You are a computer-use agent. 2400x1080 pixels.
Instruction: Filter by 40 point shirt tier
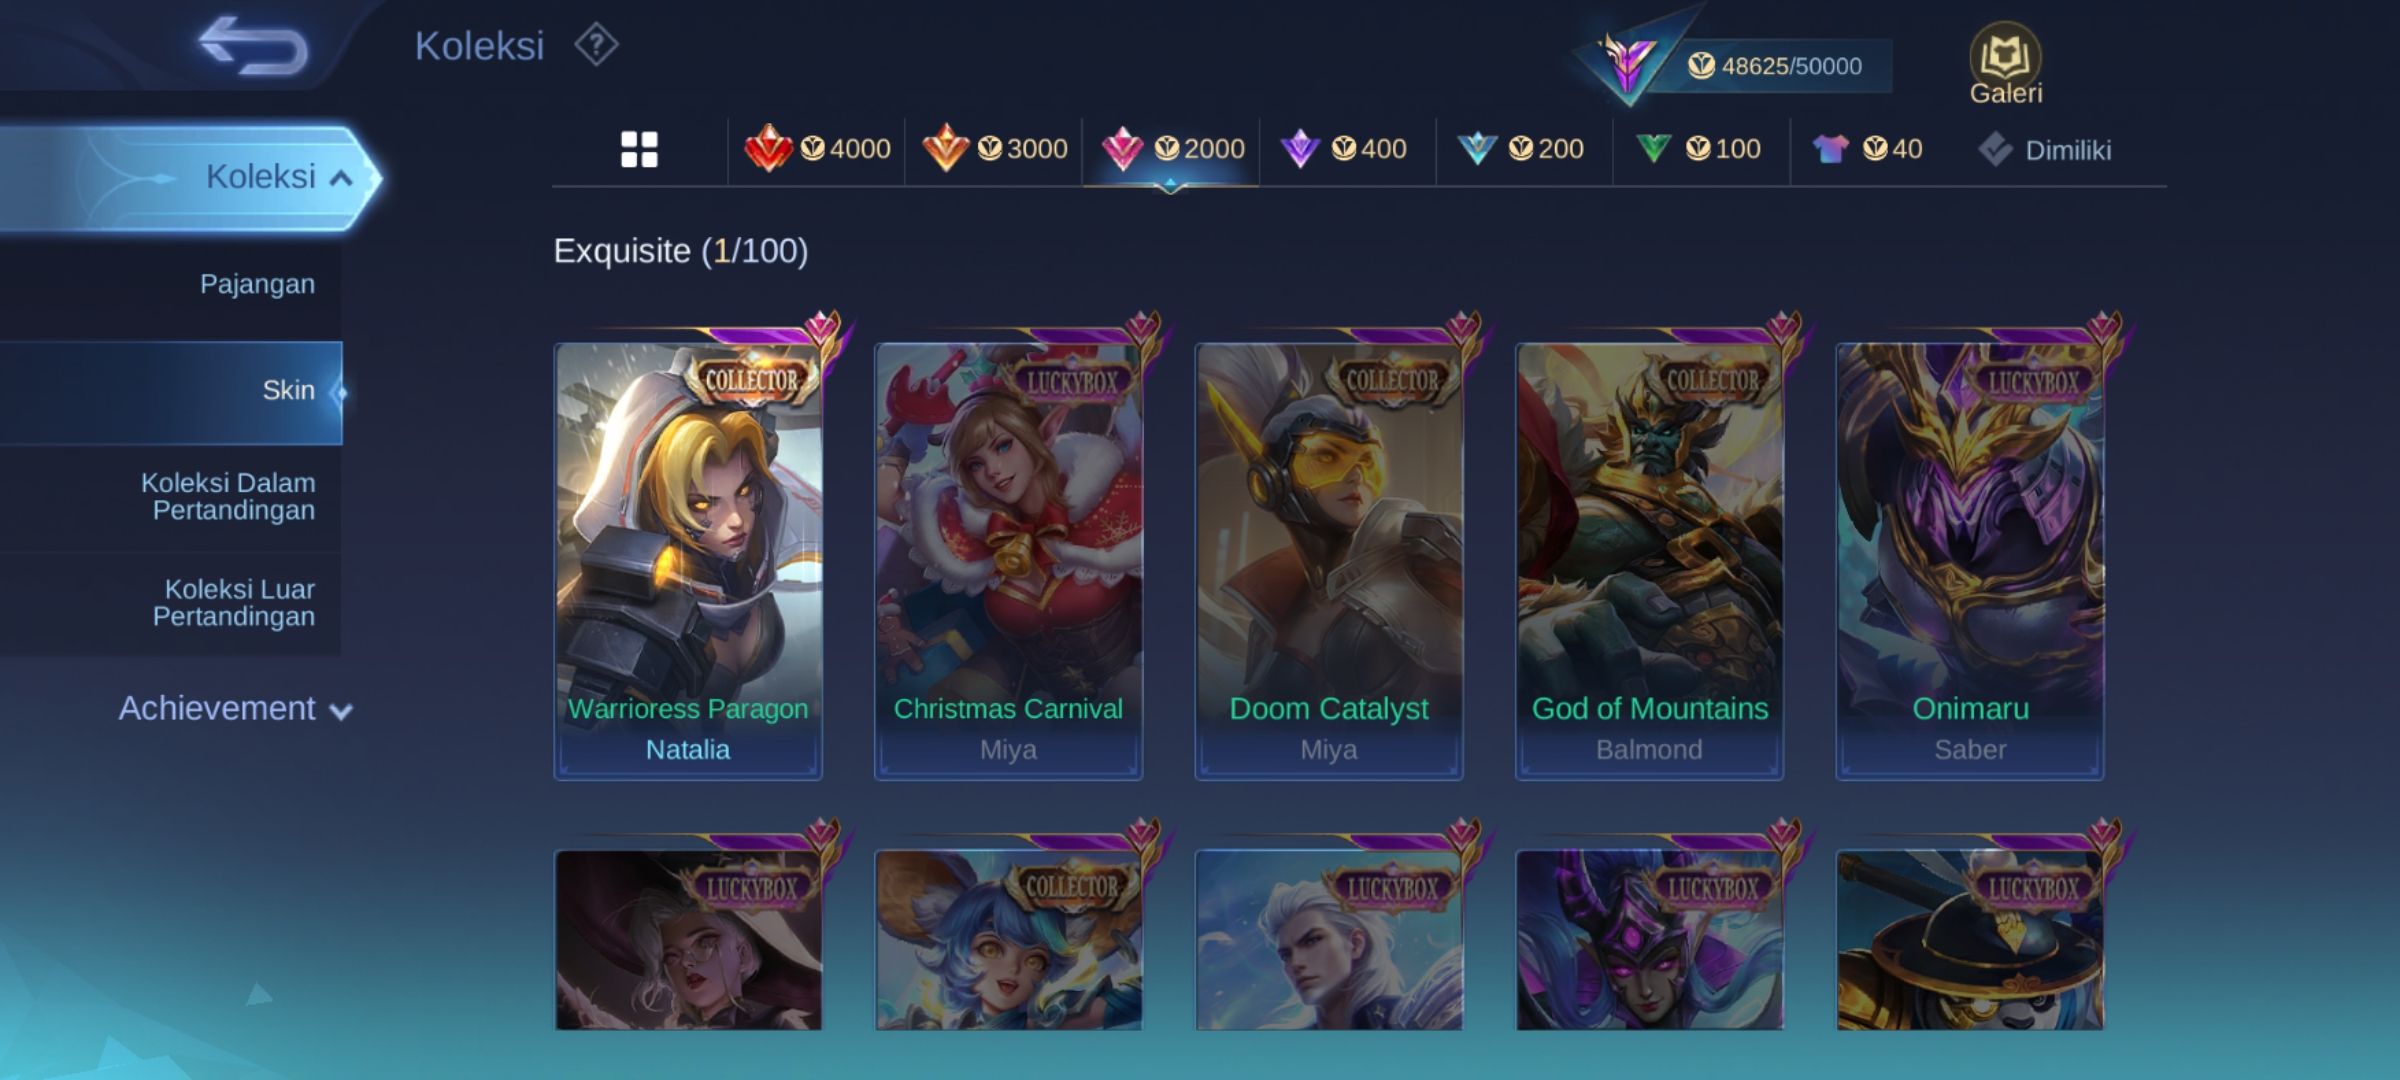pyautogui.click(x=1867, y=149)
